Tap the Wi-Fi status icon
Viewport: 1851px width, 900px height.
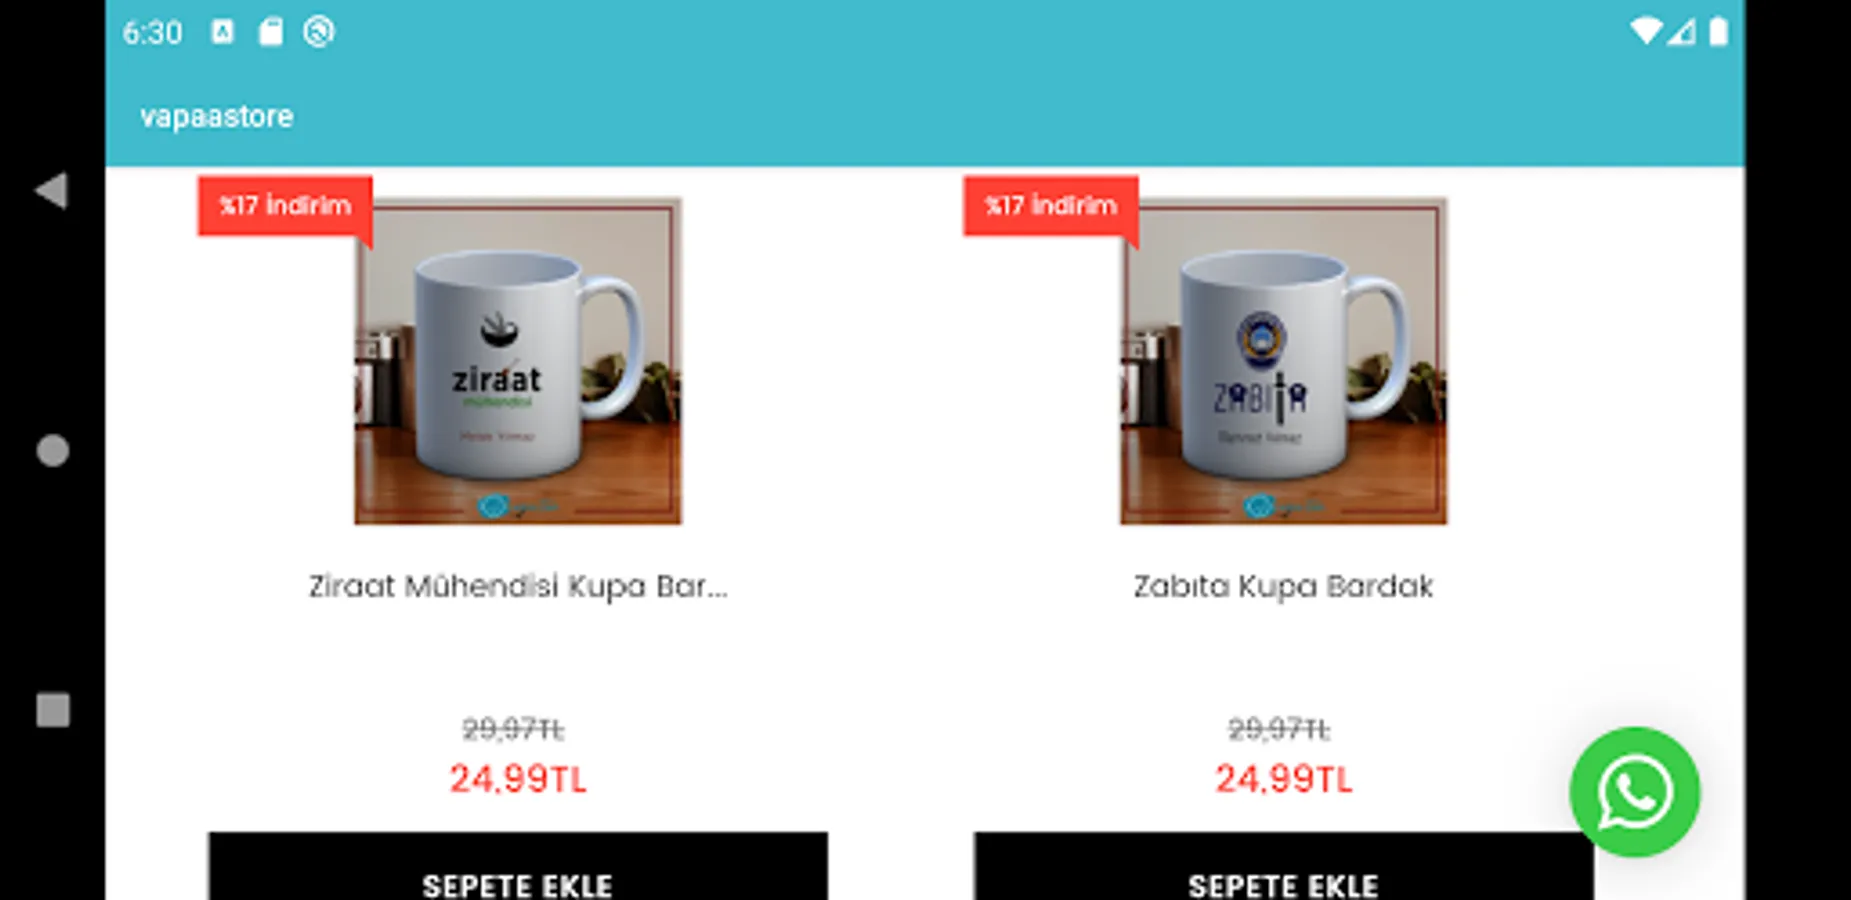(1645, 31)
